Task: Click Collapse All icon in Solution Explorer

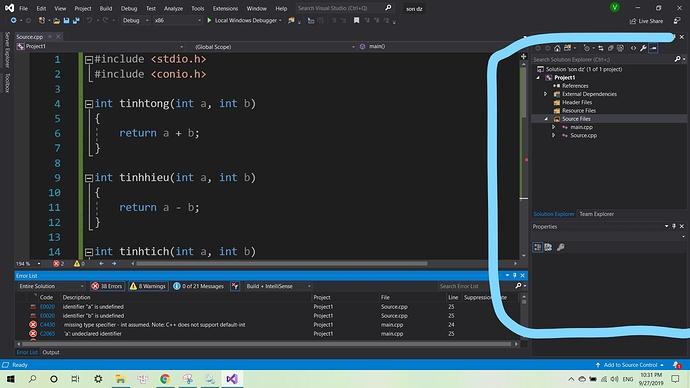Action: point(610,48)
